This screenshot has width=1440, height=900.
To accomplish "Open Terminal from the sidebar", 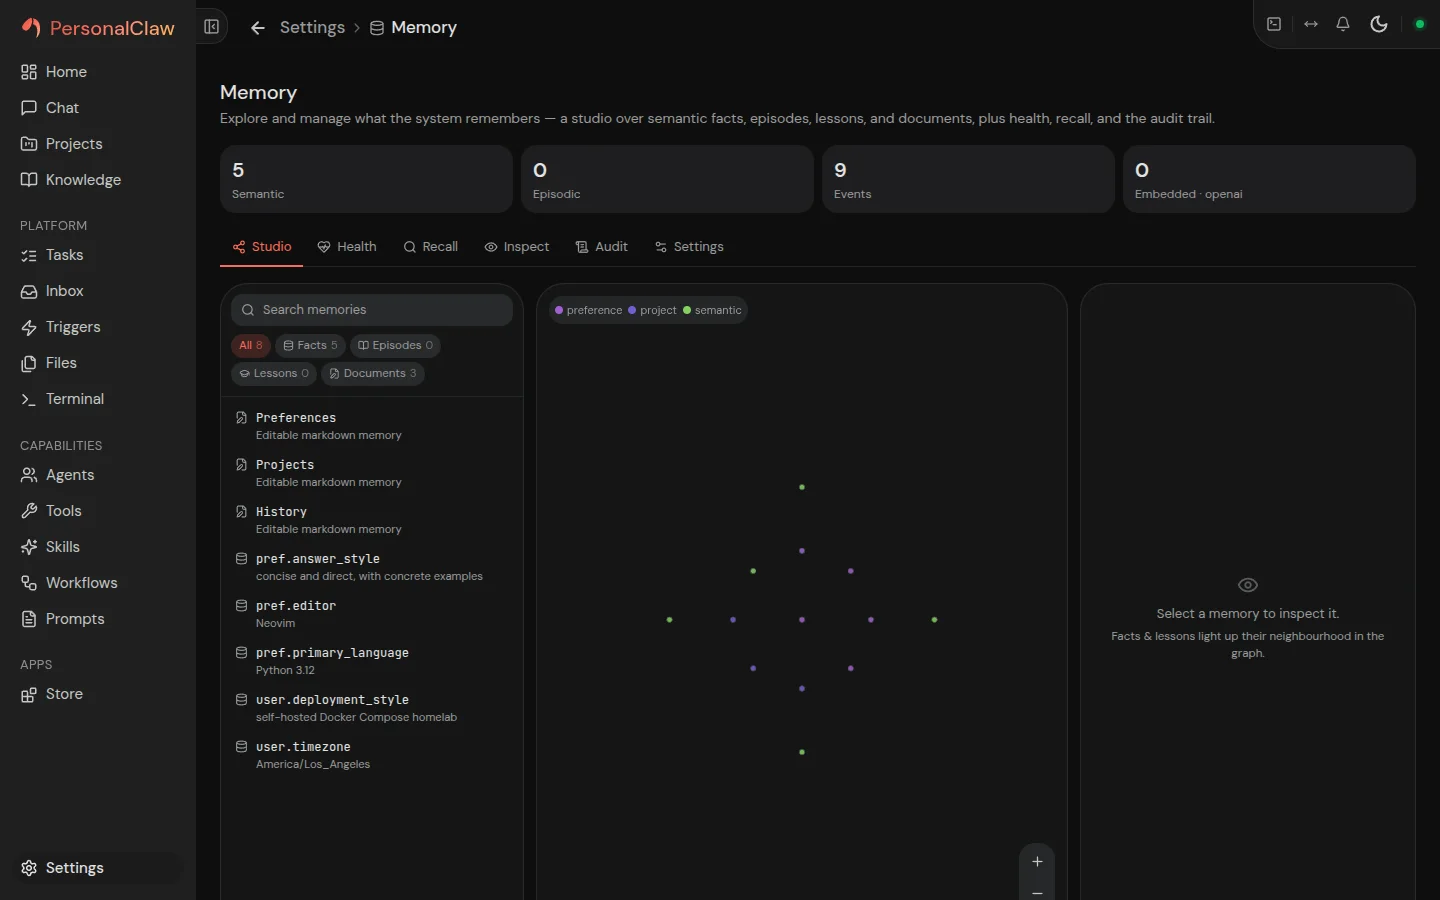I will click(x=98, y=399).
